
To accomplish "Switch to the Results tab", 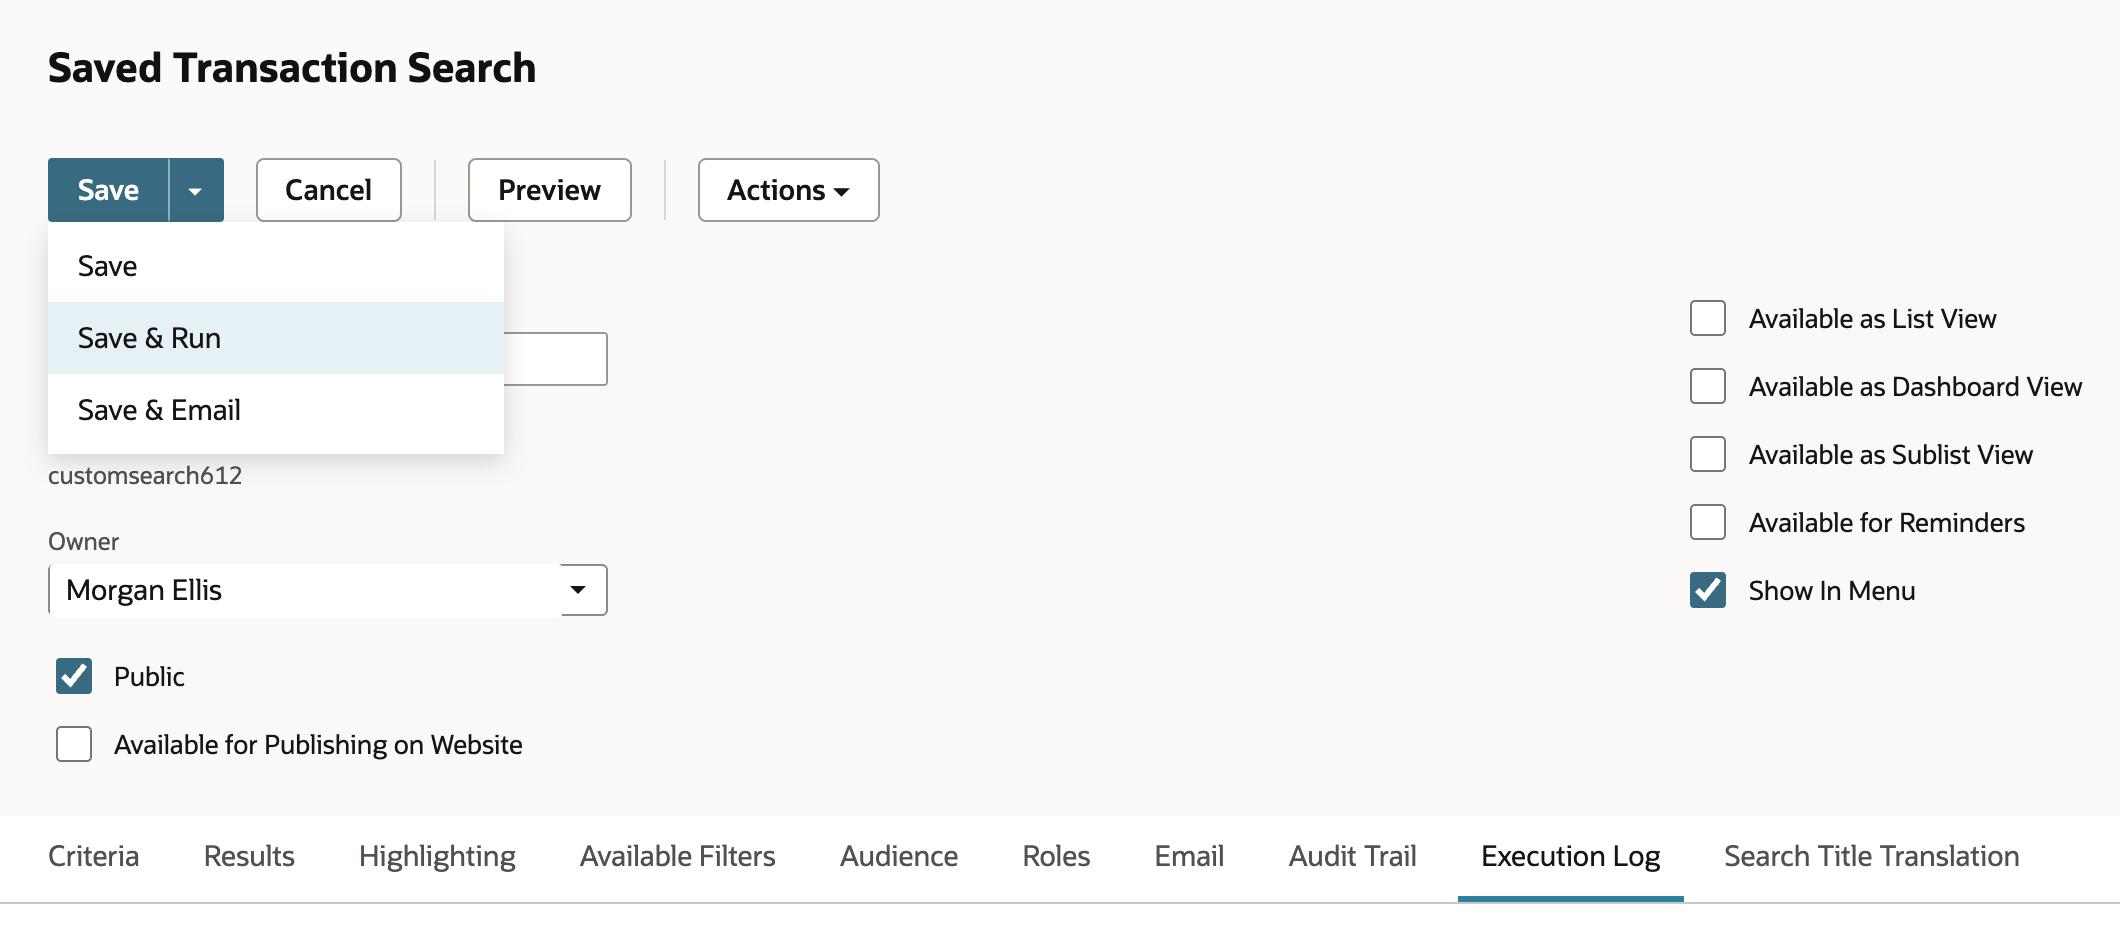I will pos(249,856).
